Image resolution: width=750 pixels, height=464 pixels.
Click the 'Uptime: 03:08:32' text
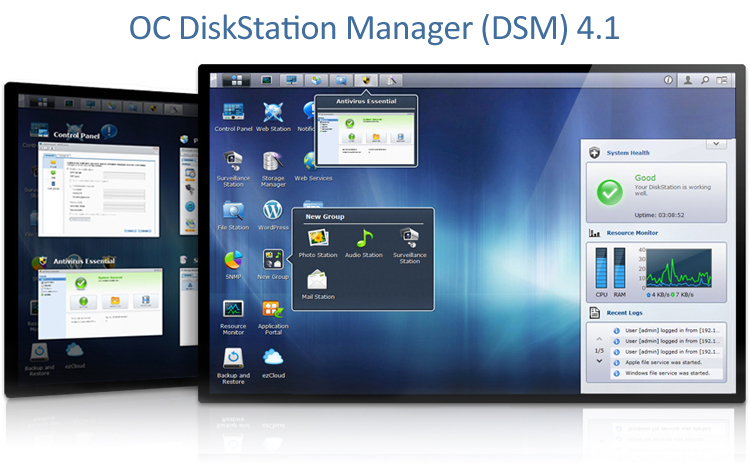point(659,215)
